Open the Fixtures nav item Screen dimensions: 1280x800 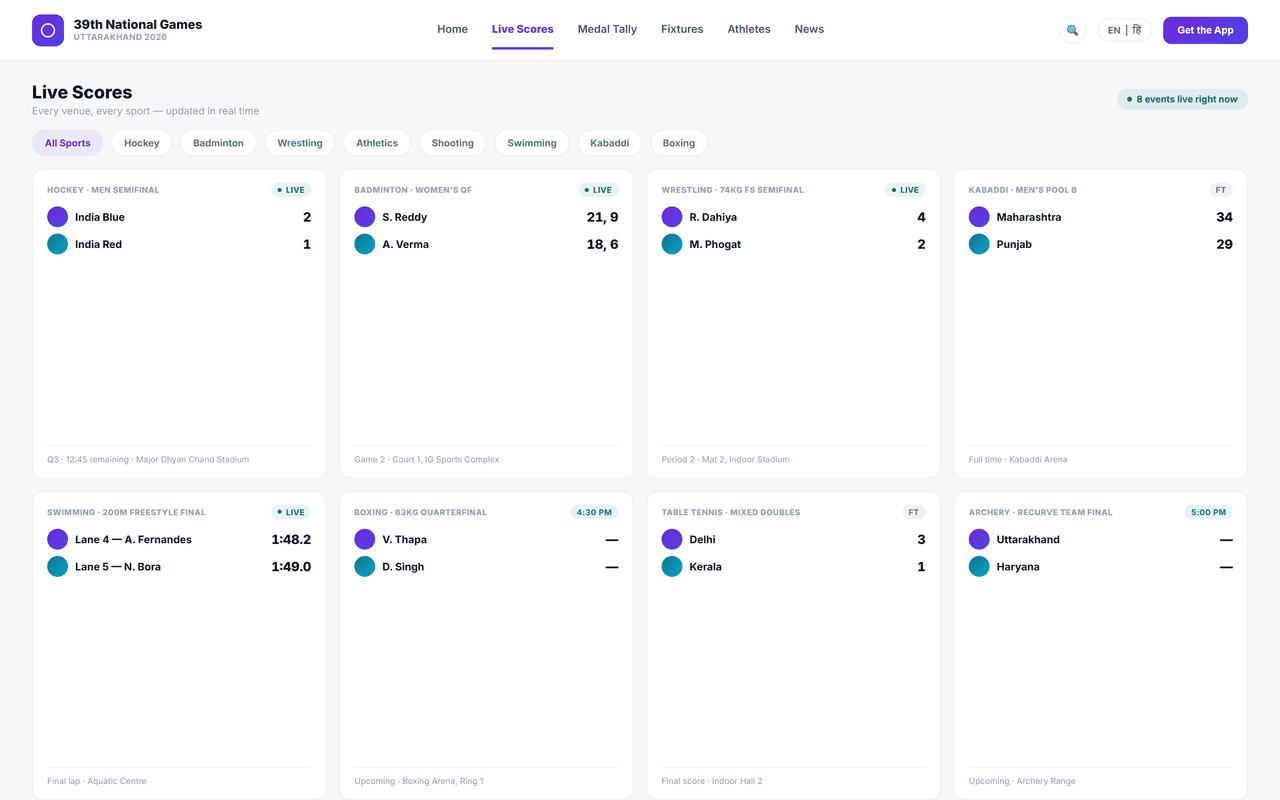(682, 30)
